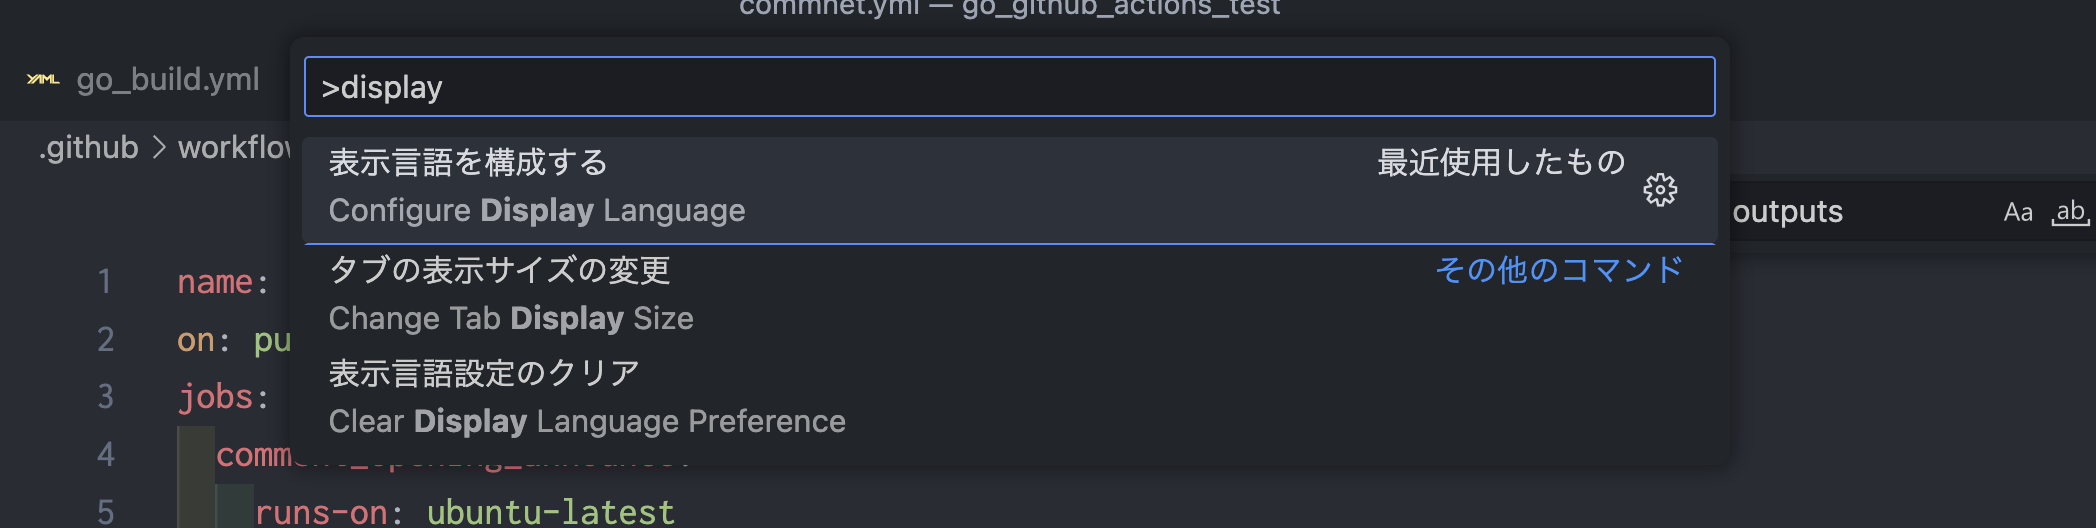The image size is (2096, 528).
Task: Toggle Match Case (Aa) in find widget
Action: point(2018,212)
